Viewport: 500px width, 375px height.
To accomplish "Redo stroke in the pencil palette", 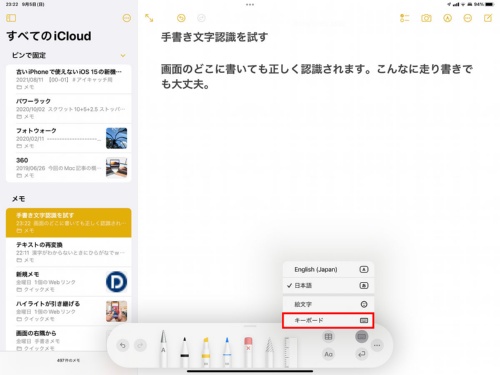I will pyautogui.click(x=140, y=345).
